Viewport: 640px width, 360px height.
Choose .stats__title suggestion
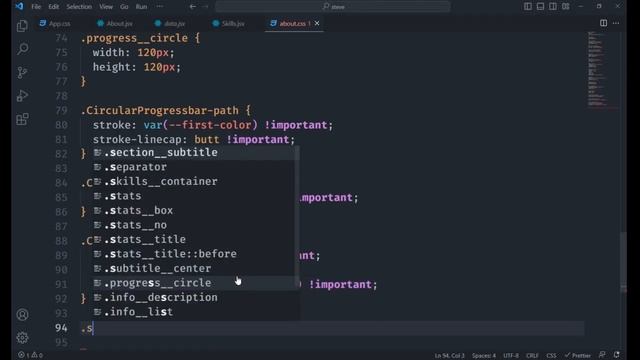point(194,239)
